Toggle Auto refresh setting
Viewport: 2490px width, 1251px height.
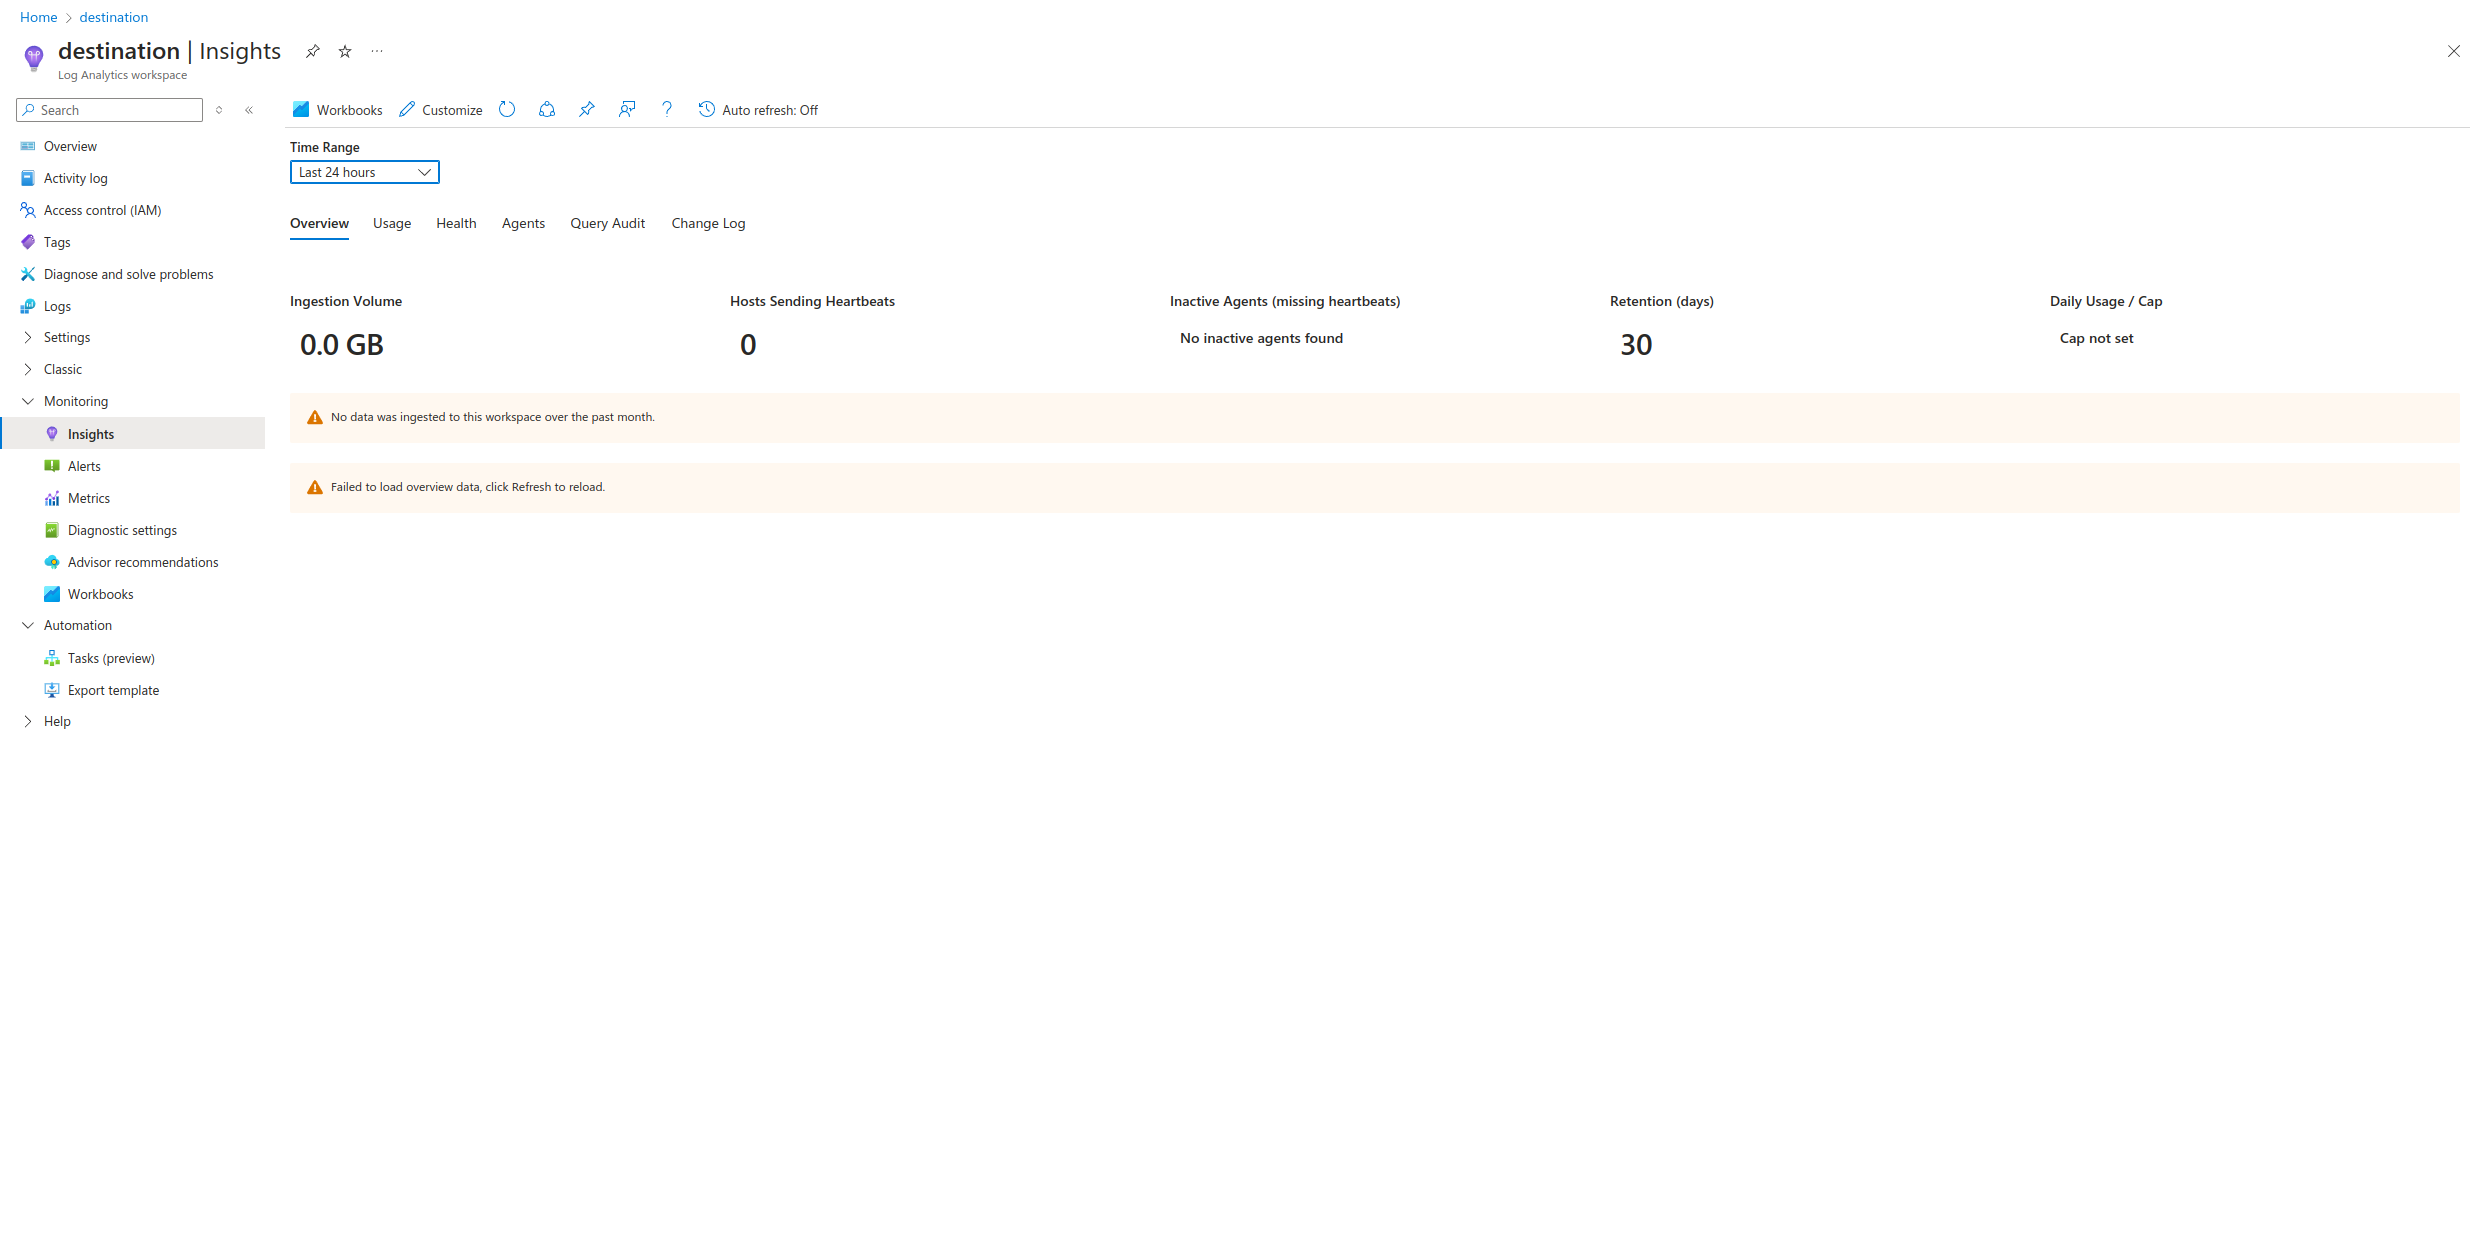758,110
